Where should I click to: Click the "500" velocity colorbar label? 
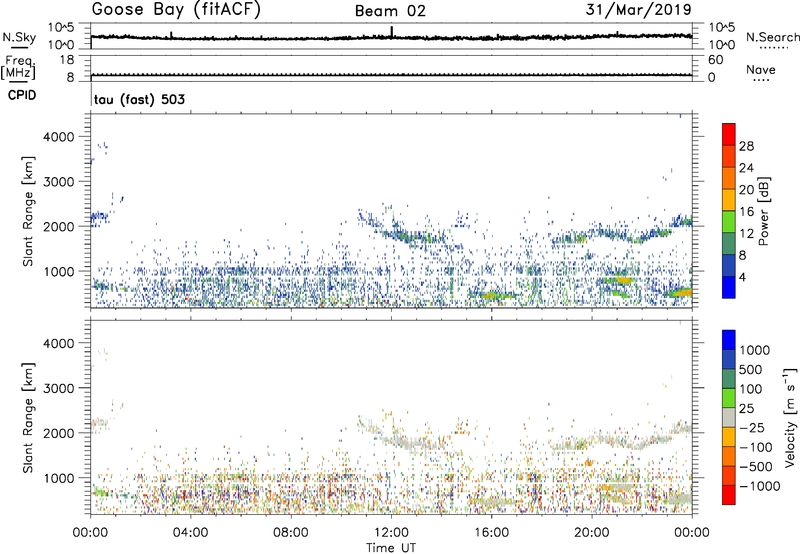point(750,369)
